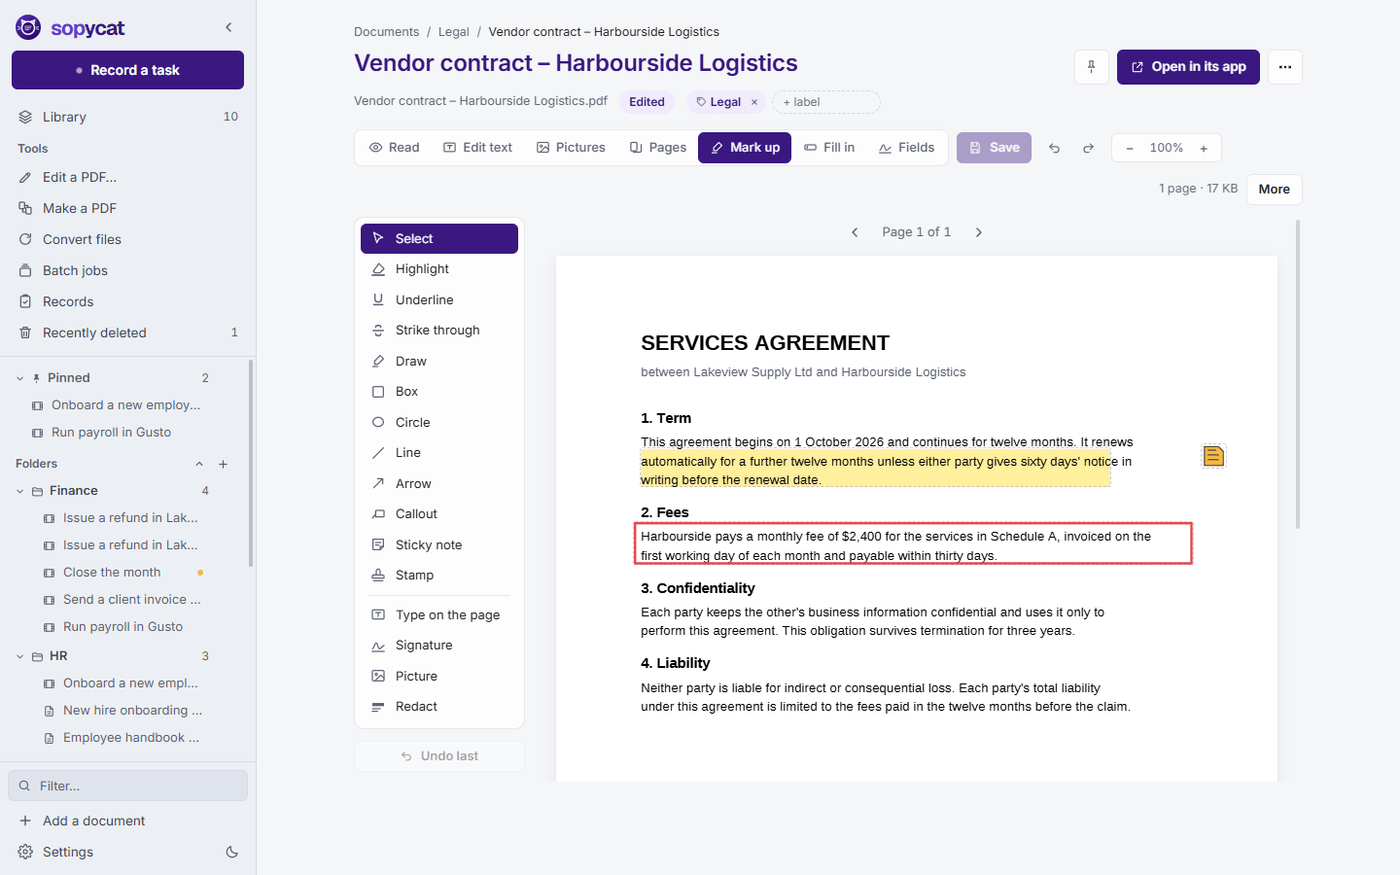Choose the Strike through tool
The height and width of the screenshot is (875, 1400).
pos(439,330)
